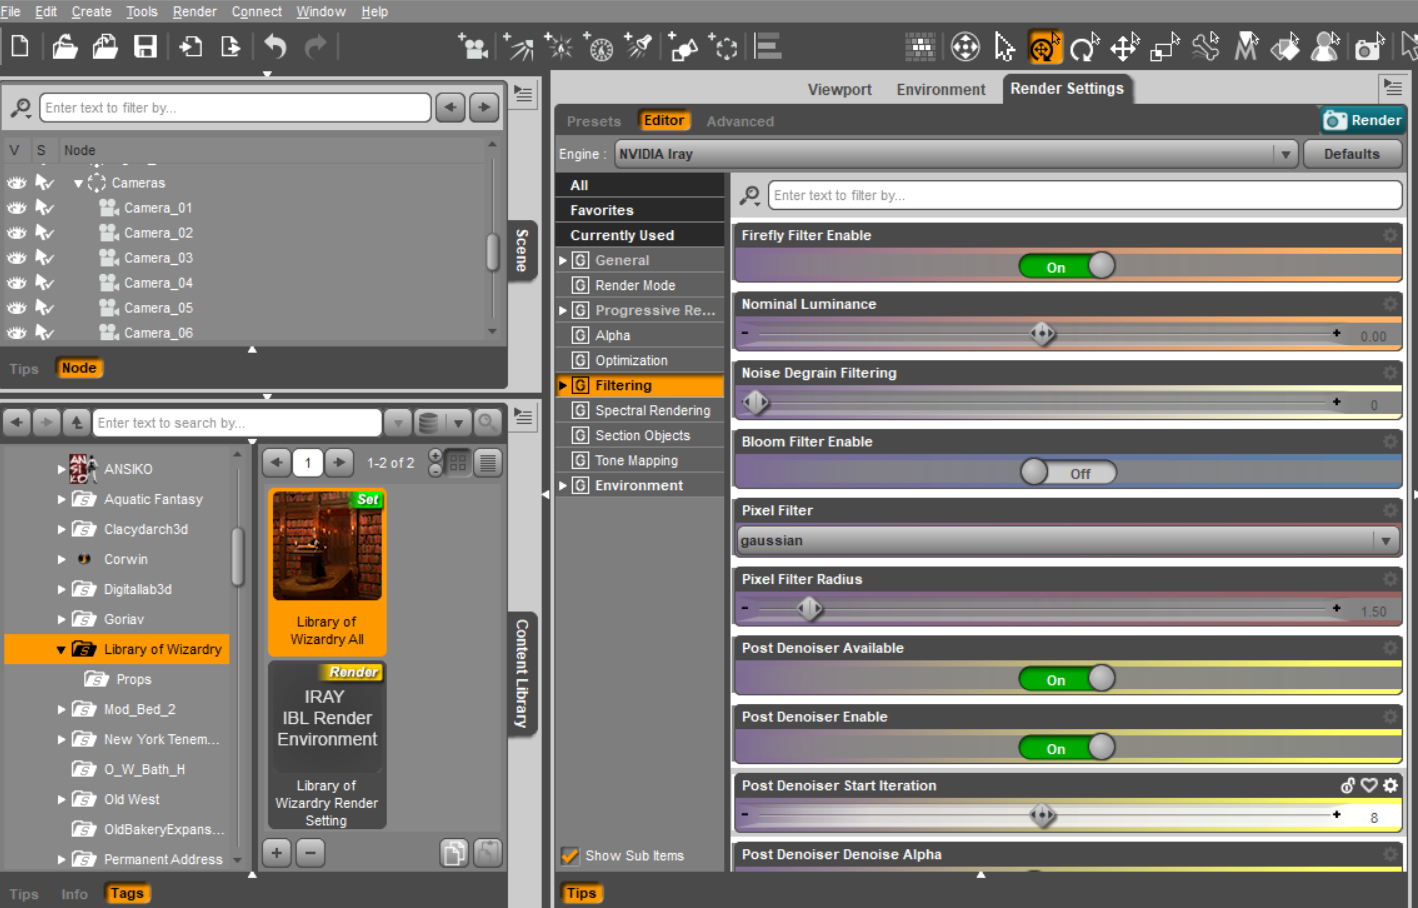The image size is (1418, 908).
Task: Toggle selectability of Camera_02
Action: (45, 233)
